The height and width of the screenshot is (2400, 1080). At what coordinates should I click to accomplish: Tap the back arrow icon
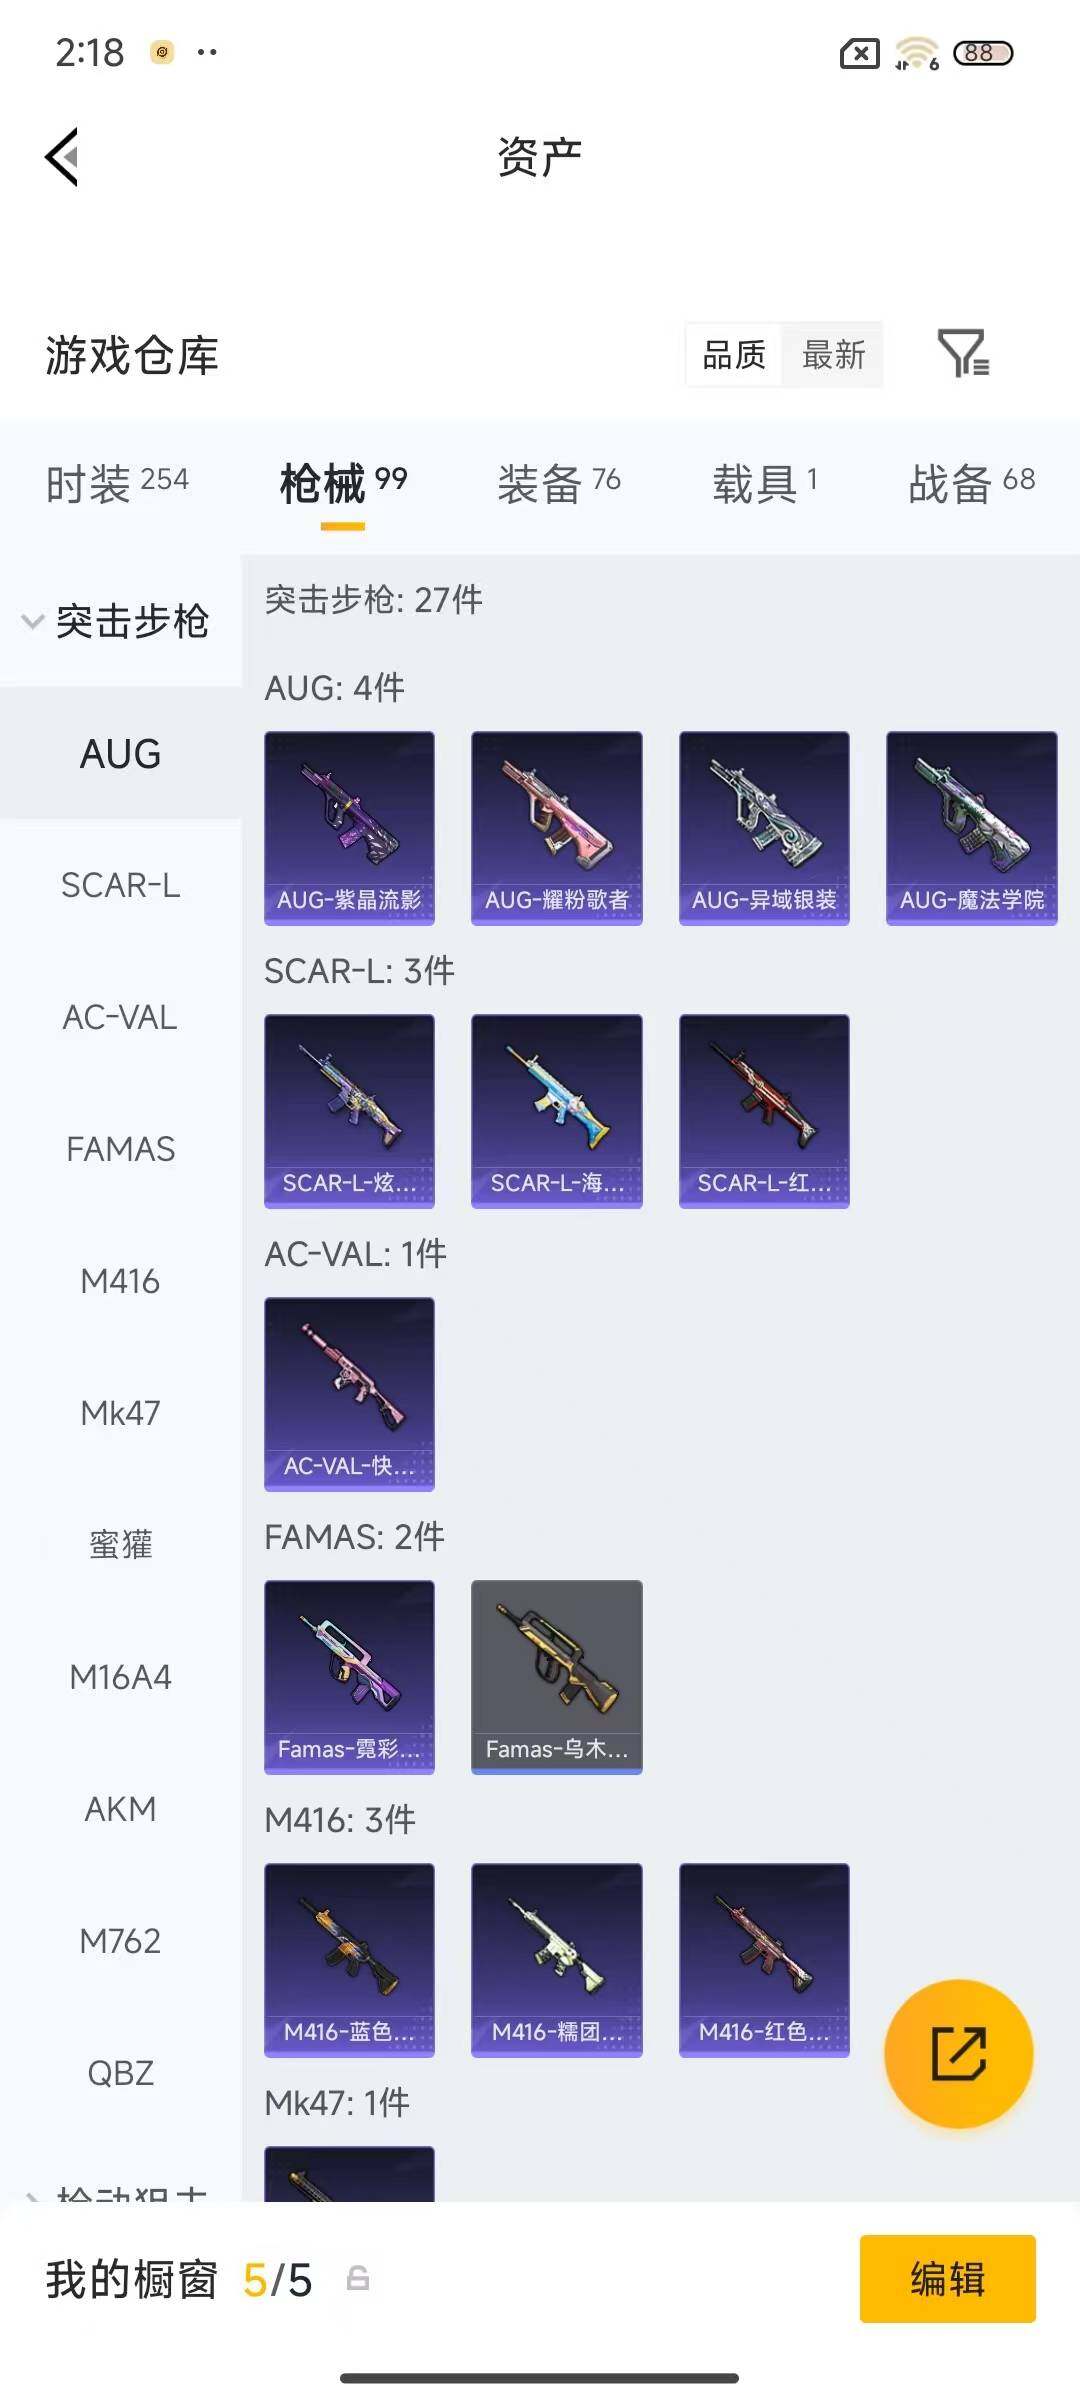62,157
